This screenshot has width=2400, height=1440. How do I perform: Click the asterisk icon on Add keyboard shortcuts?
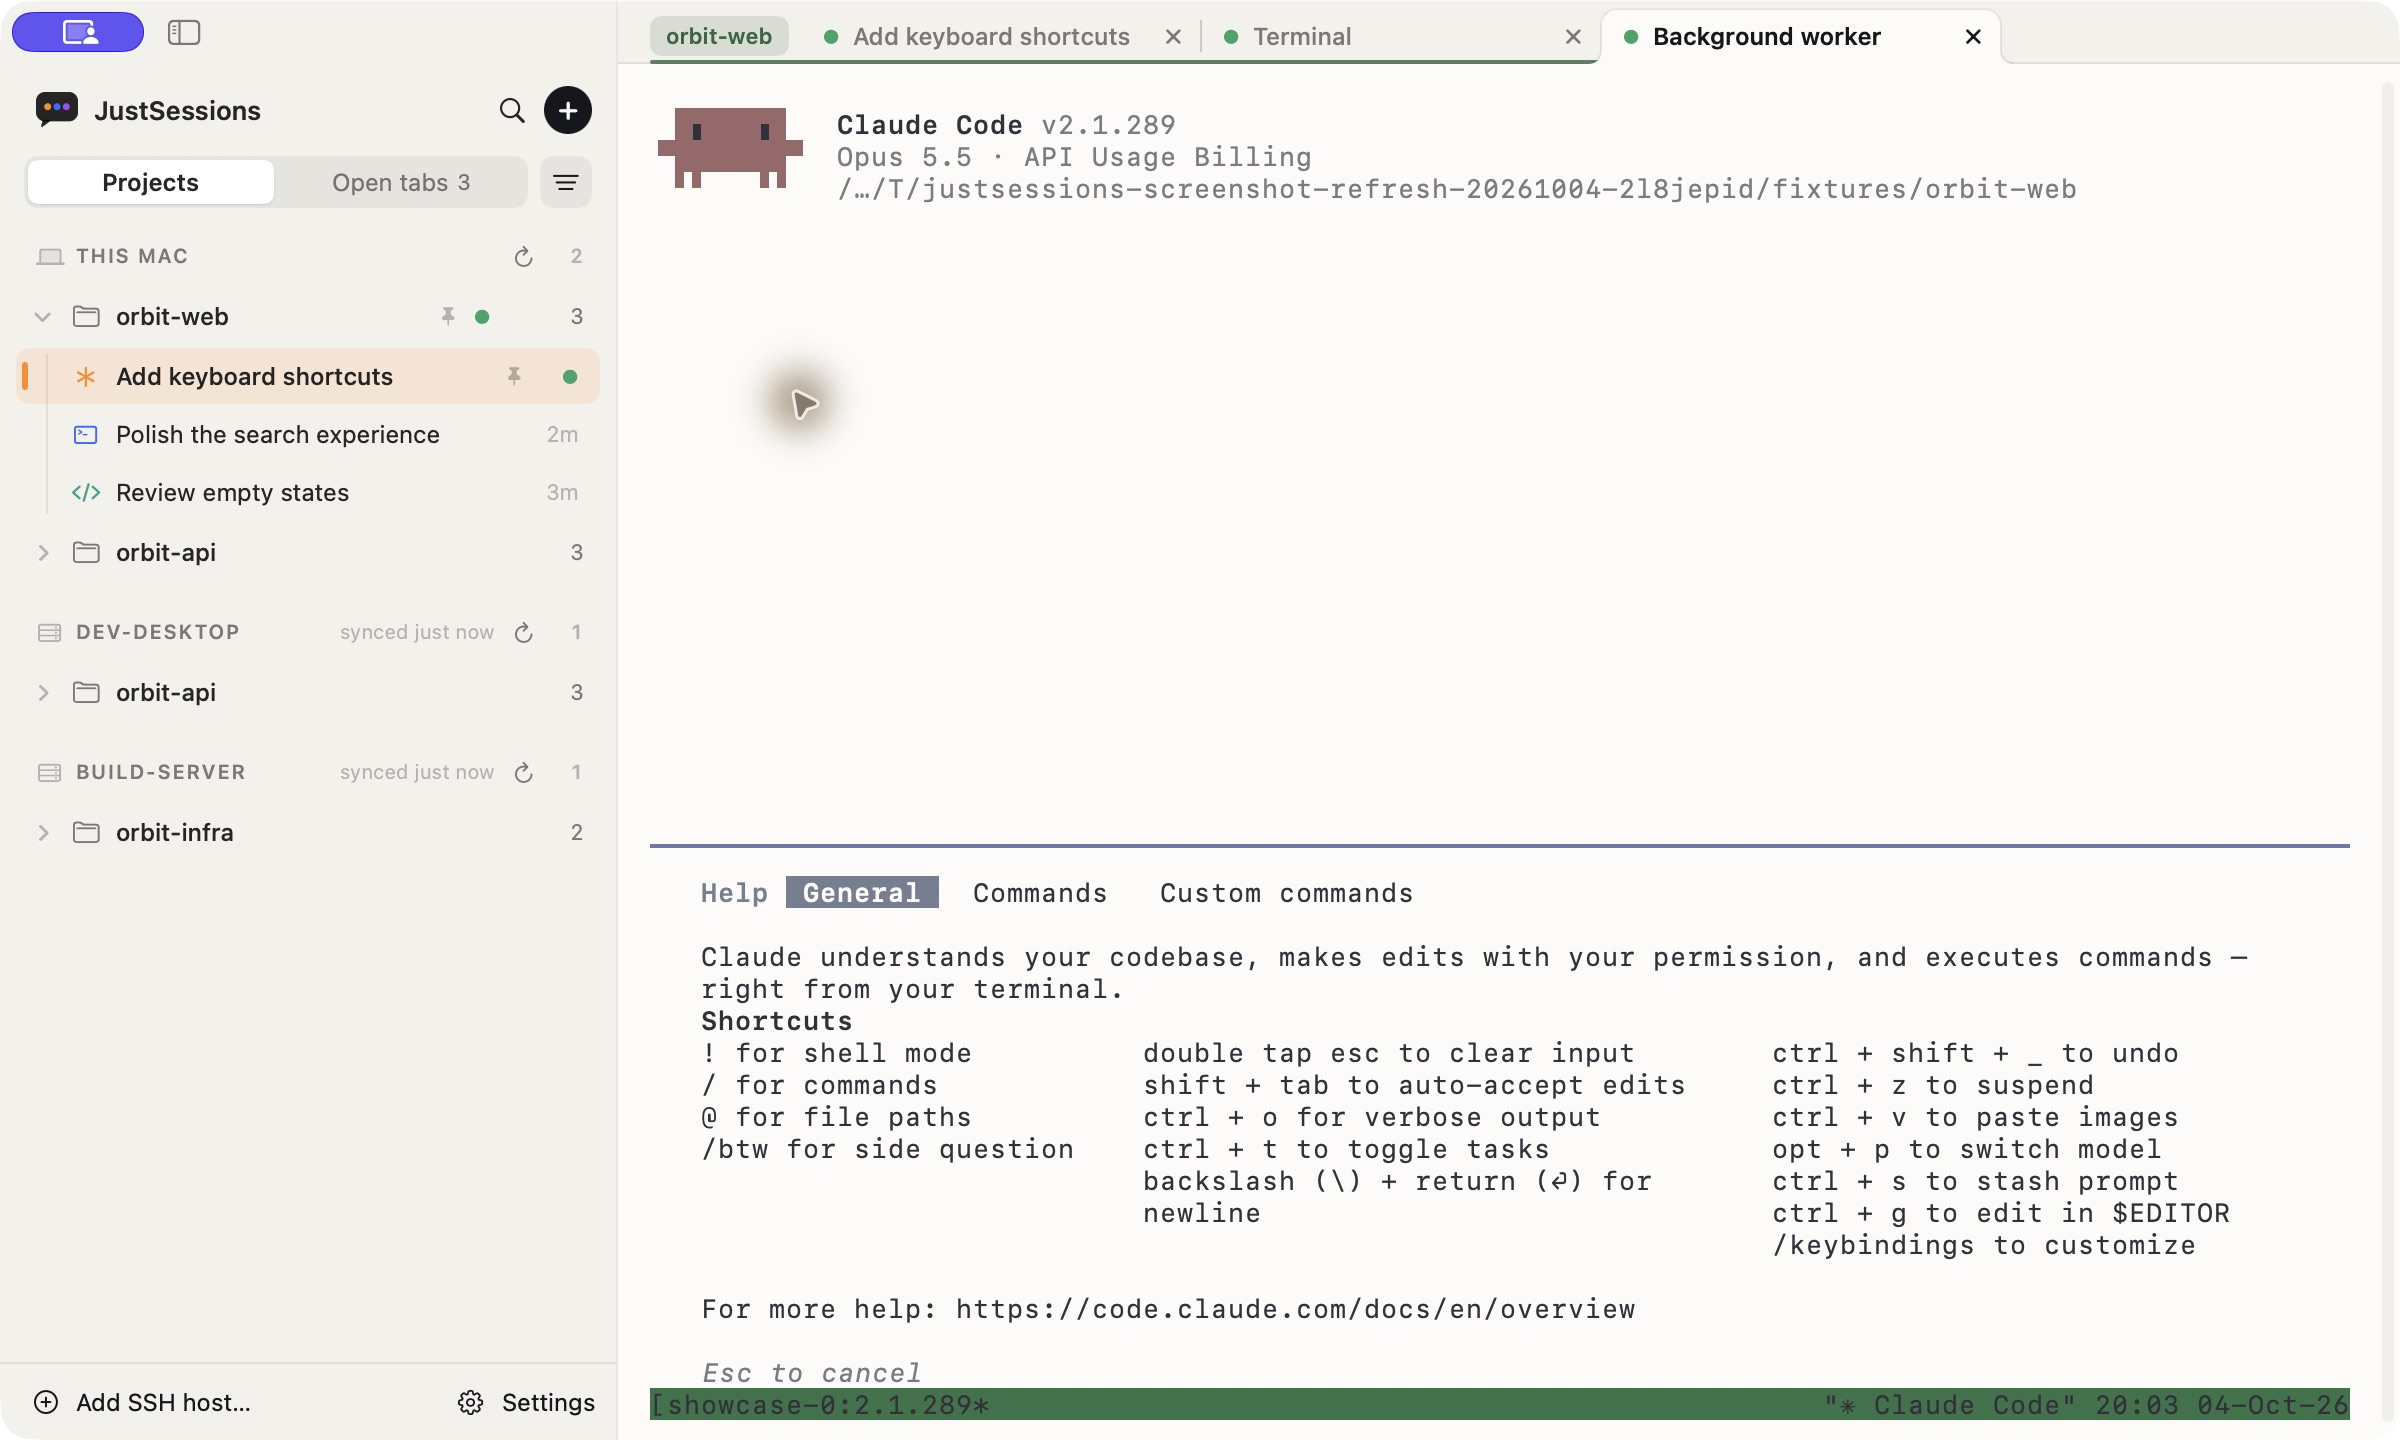click(x=86, y=376)
